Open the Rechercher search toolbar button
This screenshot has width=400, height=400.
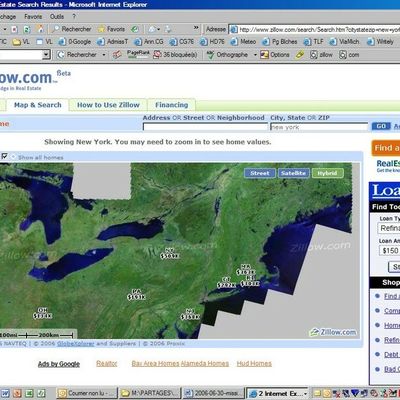pyautogui.click(x=72, y=29)
